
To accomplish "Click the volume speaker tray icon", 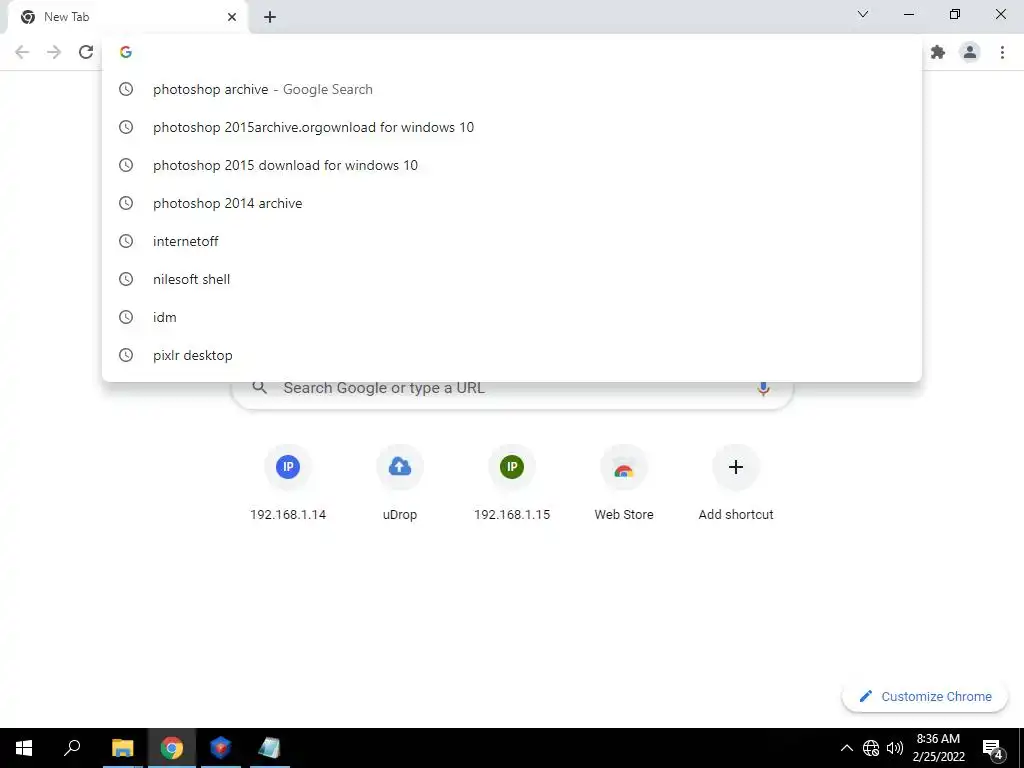I will pyautogui.click(x=895, y=748).
